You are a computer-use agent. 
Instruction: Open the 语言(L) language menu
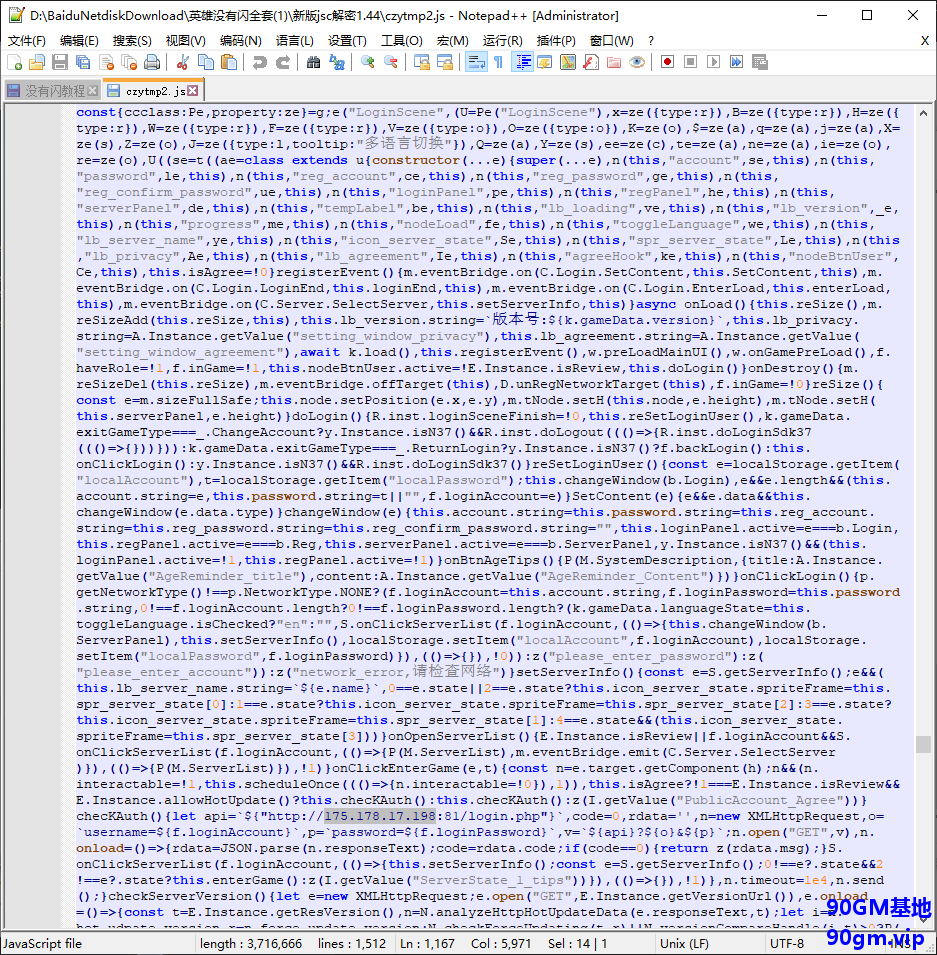[295, 41]
